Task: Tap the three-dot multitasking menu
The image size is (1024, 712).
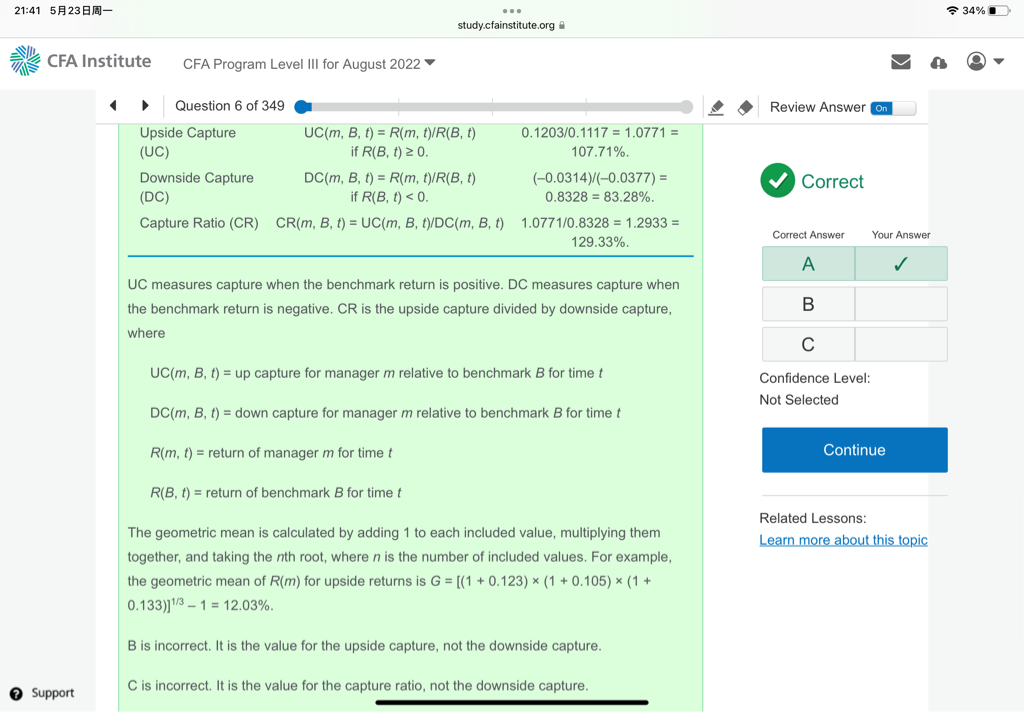Action: point(512,10)
